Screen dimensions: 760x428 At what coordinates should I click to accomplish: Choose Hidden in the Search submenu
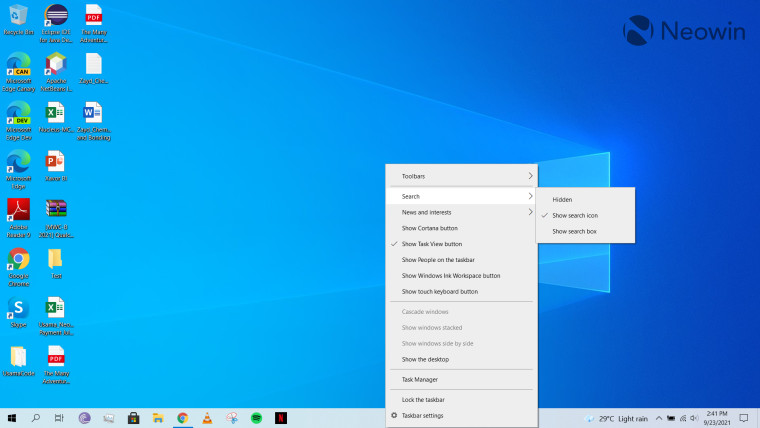(585, 200)
